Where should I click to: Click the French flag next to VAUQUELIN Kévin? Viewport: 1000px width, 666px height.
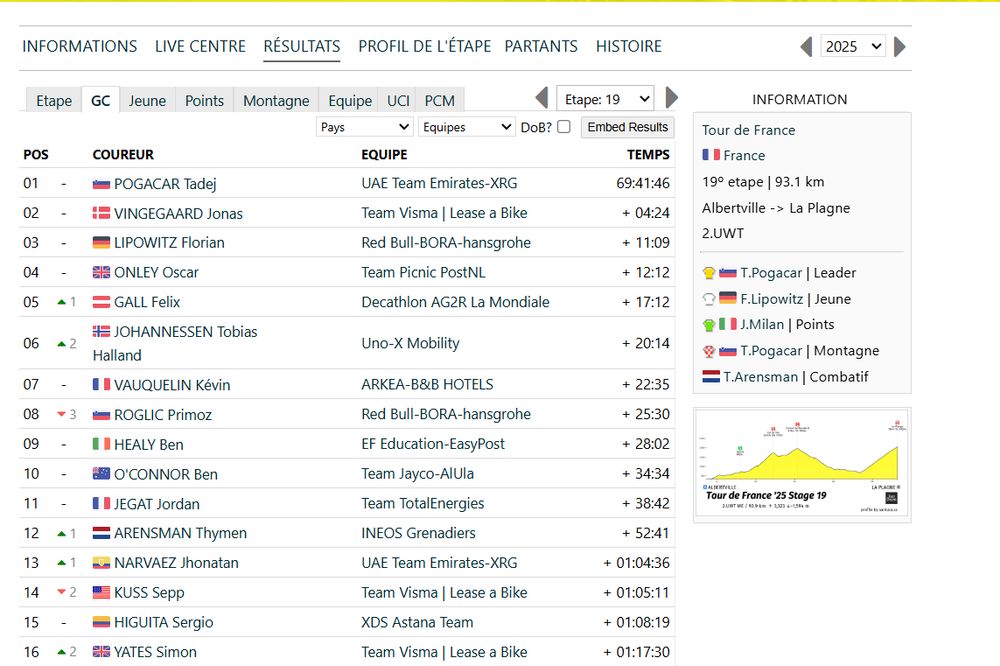click(x=101, y=384)
